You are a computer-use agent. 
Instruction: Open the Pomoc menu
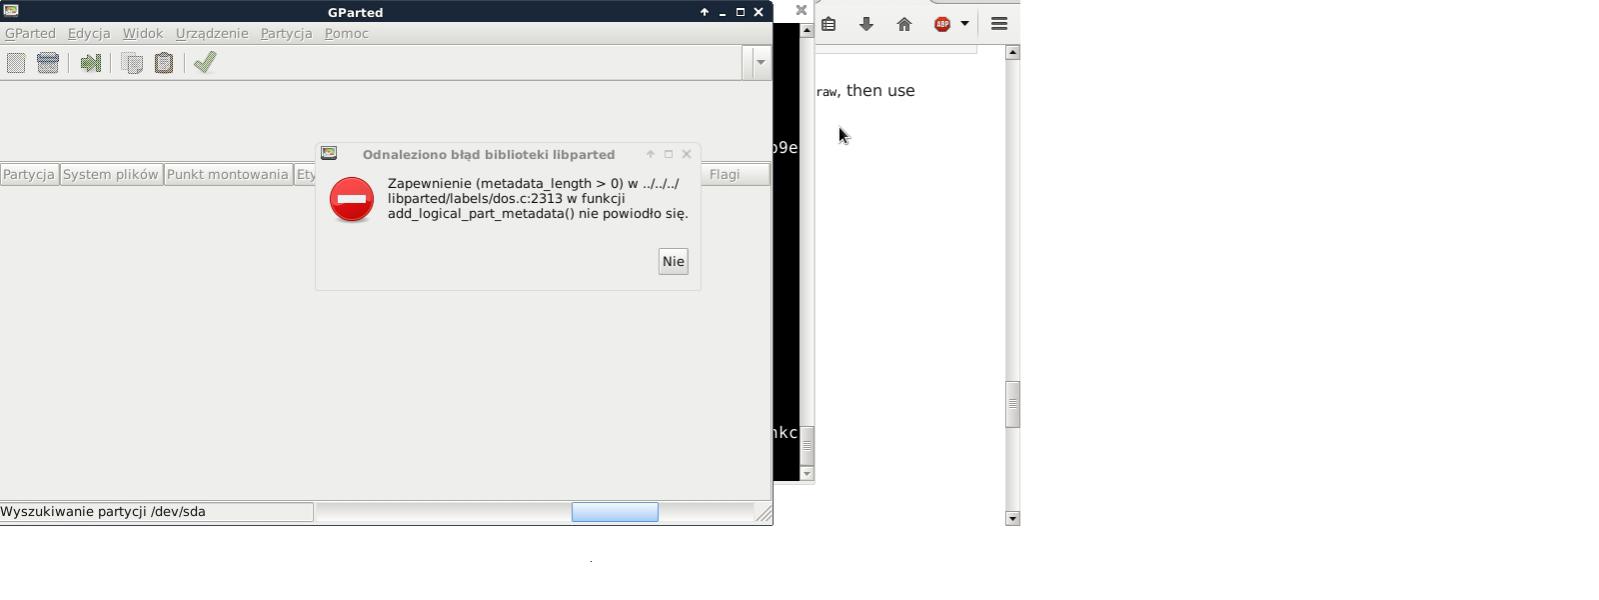coord(346,33)
